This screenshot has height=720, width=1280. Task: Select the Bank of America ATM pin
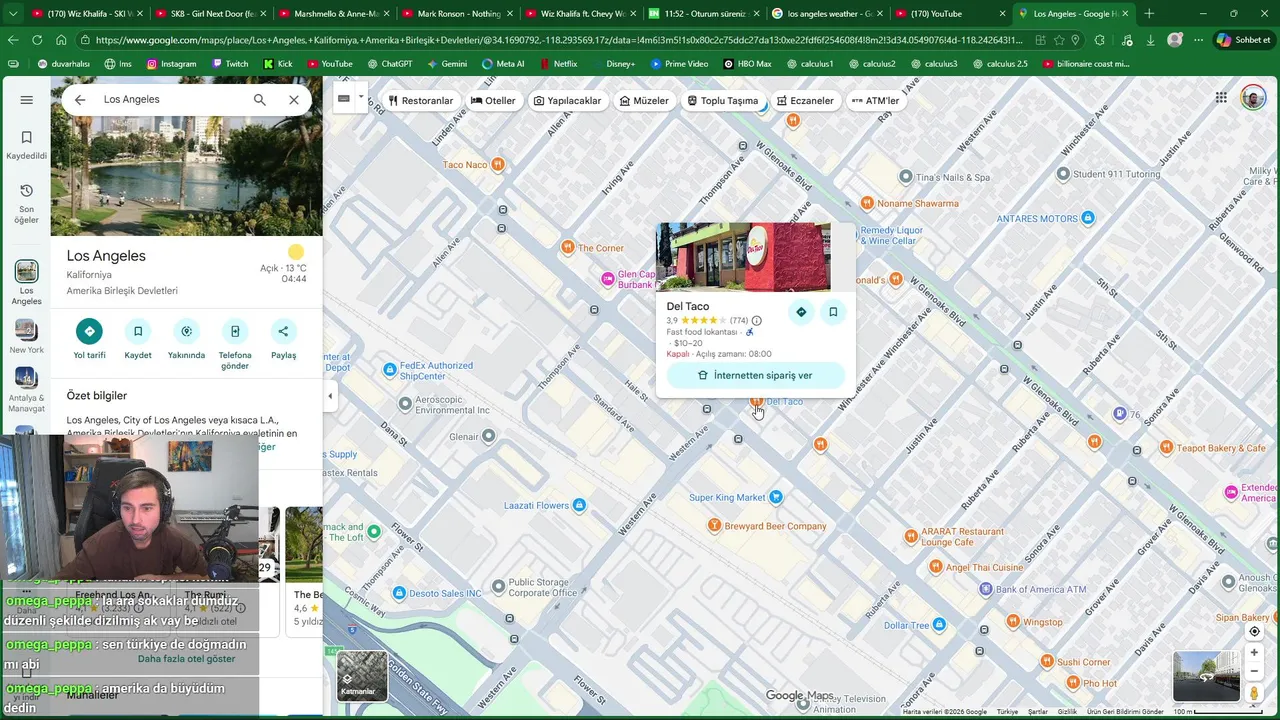[986, 589]
